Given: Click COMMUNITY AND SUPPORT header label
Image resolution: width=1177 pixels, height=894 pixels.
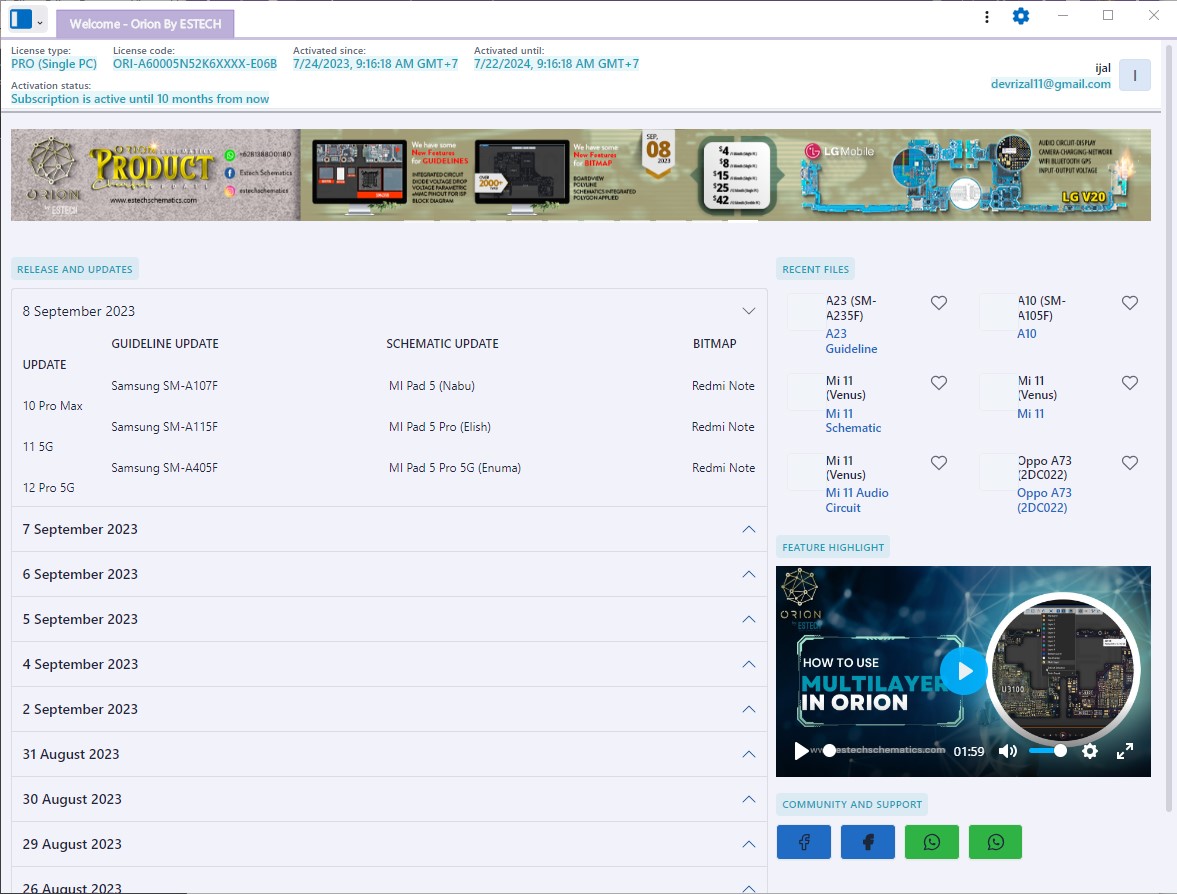Looking at the screenshot, I should point(852,804).
